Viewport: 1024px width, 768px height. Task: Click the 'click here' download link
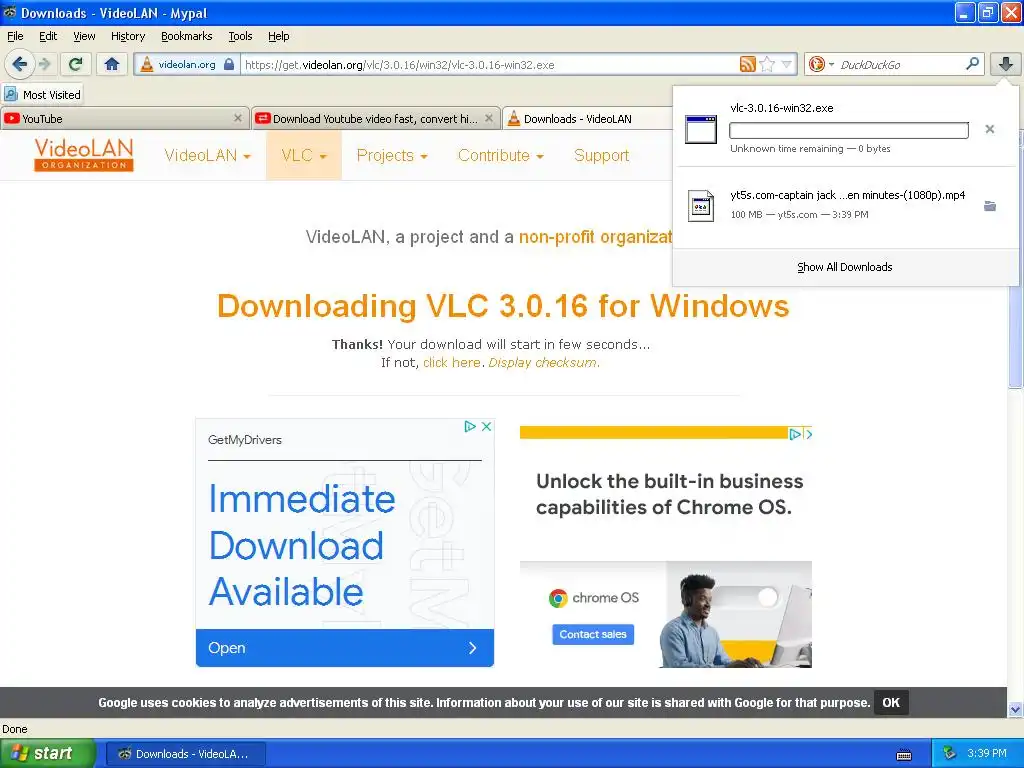[452, 362]
